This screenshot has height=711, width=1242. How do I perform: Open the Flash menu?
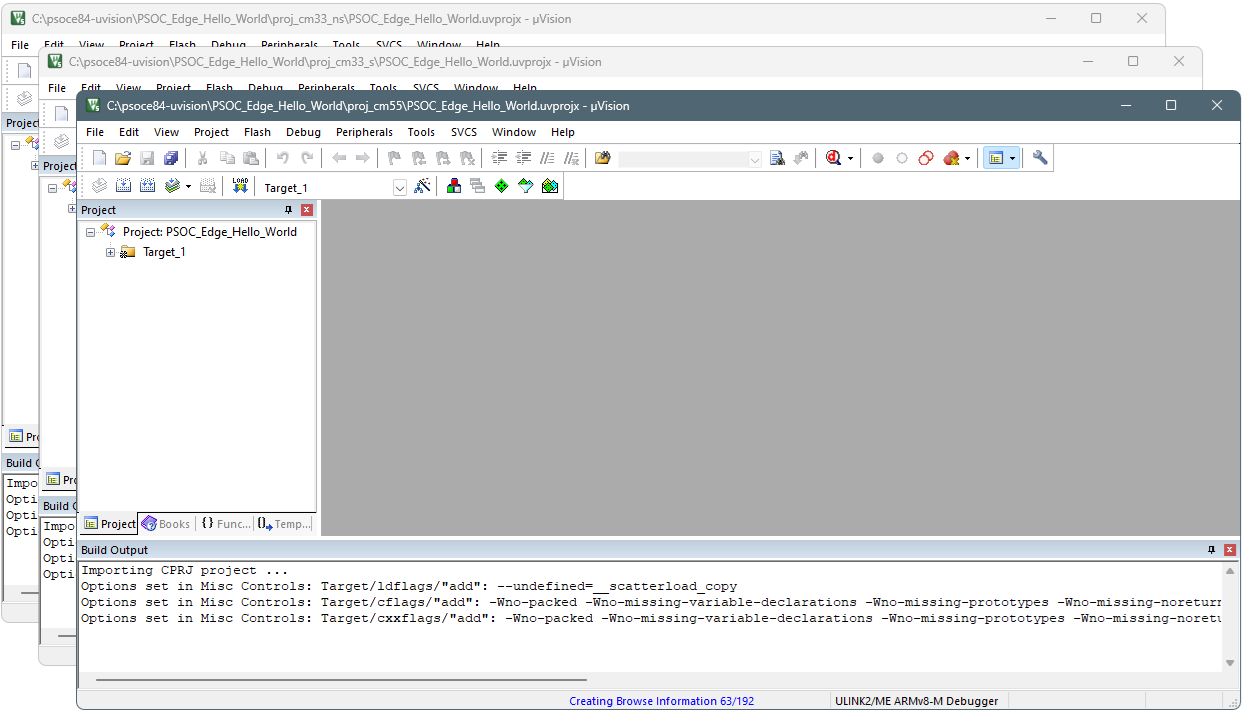coord(257,132)
